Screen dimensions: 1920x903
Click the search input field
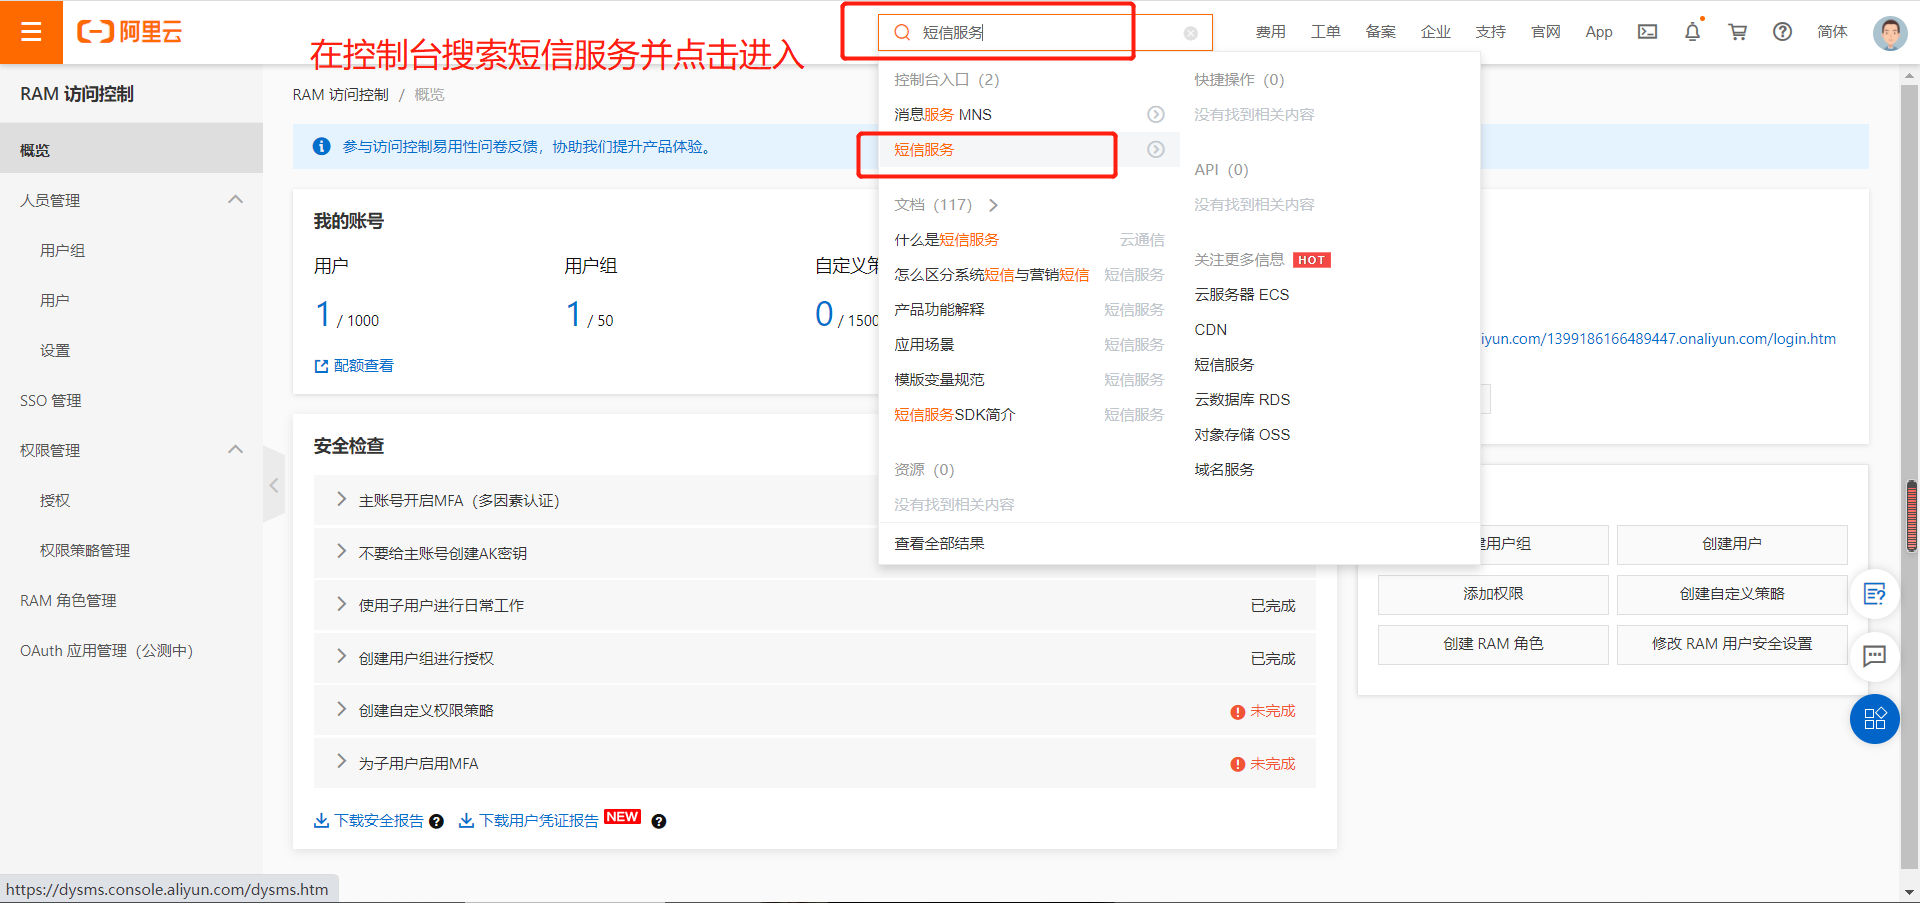coord(1045,33)
